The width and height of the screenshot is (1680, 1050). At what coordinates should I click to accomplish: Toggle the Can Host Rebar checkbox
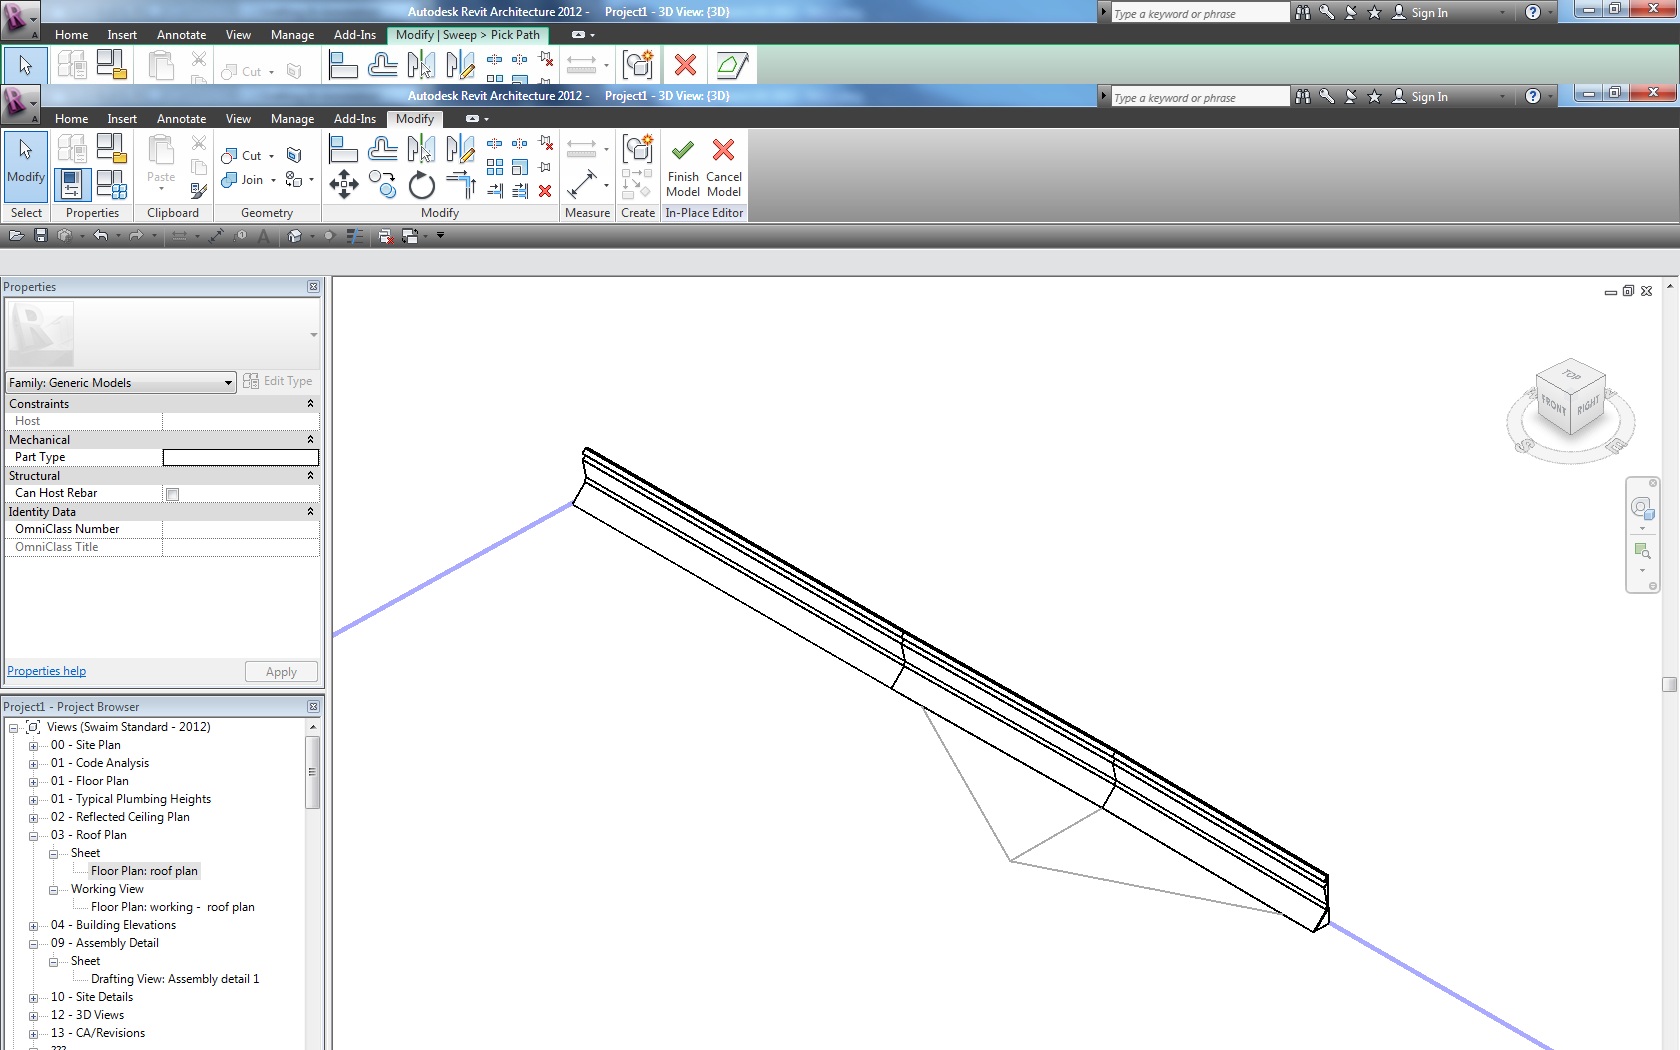click(x=173, y=494)
